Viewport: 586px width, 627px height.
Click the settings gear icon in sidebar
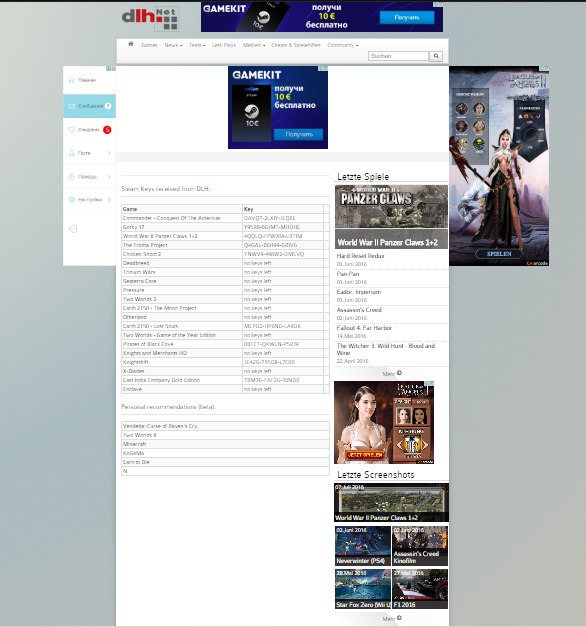[x=72, y=200]
